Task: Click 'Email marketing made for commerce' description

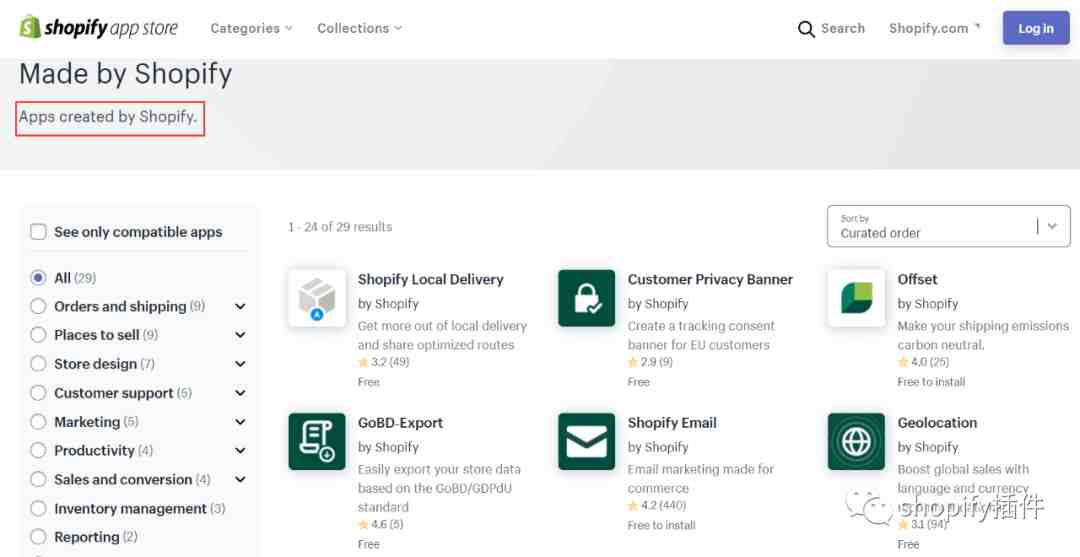Action: pos(700,479)
